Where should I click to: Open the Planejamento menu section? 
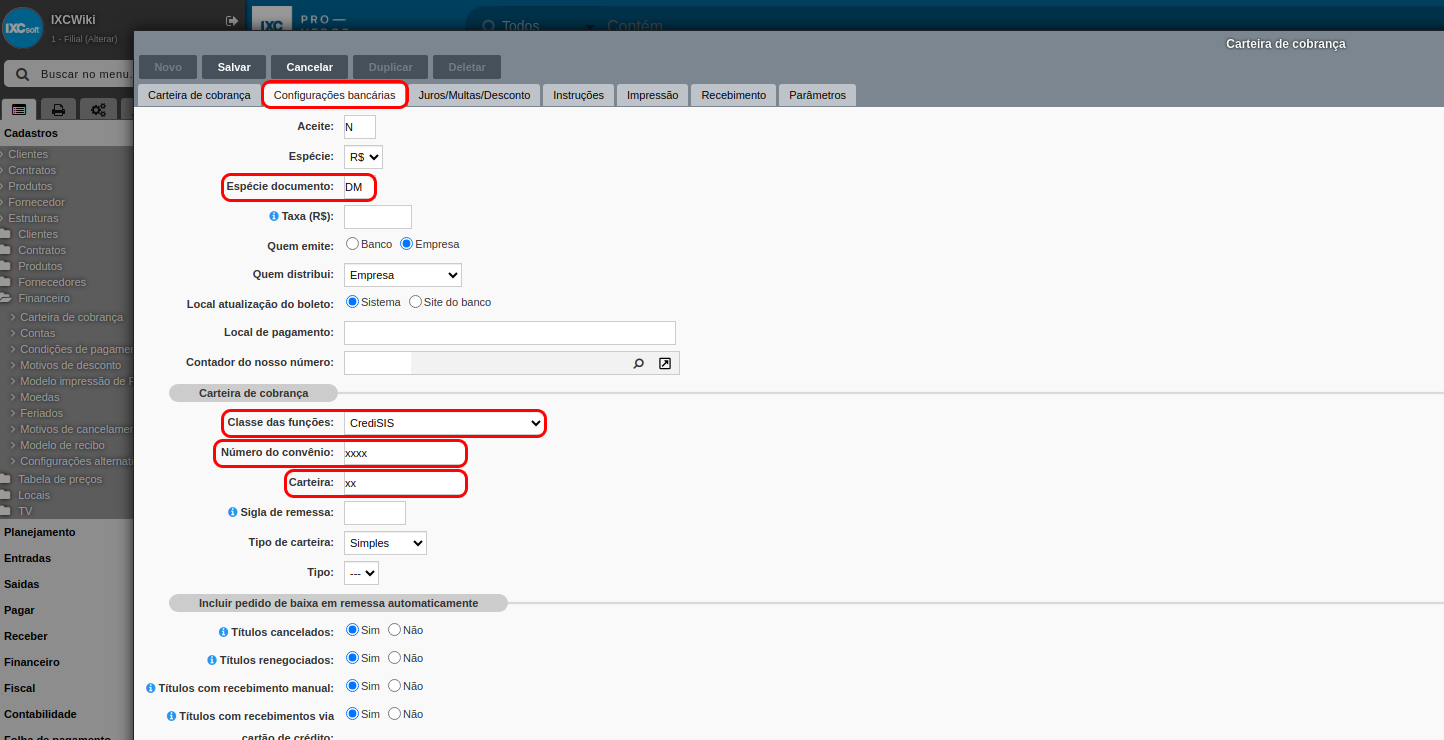[x=40, y=532]
